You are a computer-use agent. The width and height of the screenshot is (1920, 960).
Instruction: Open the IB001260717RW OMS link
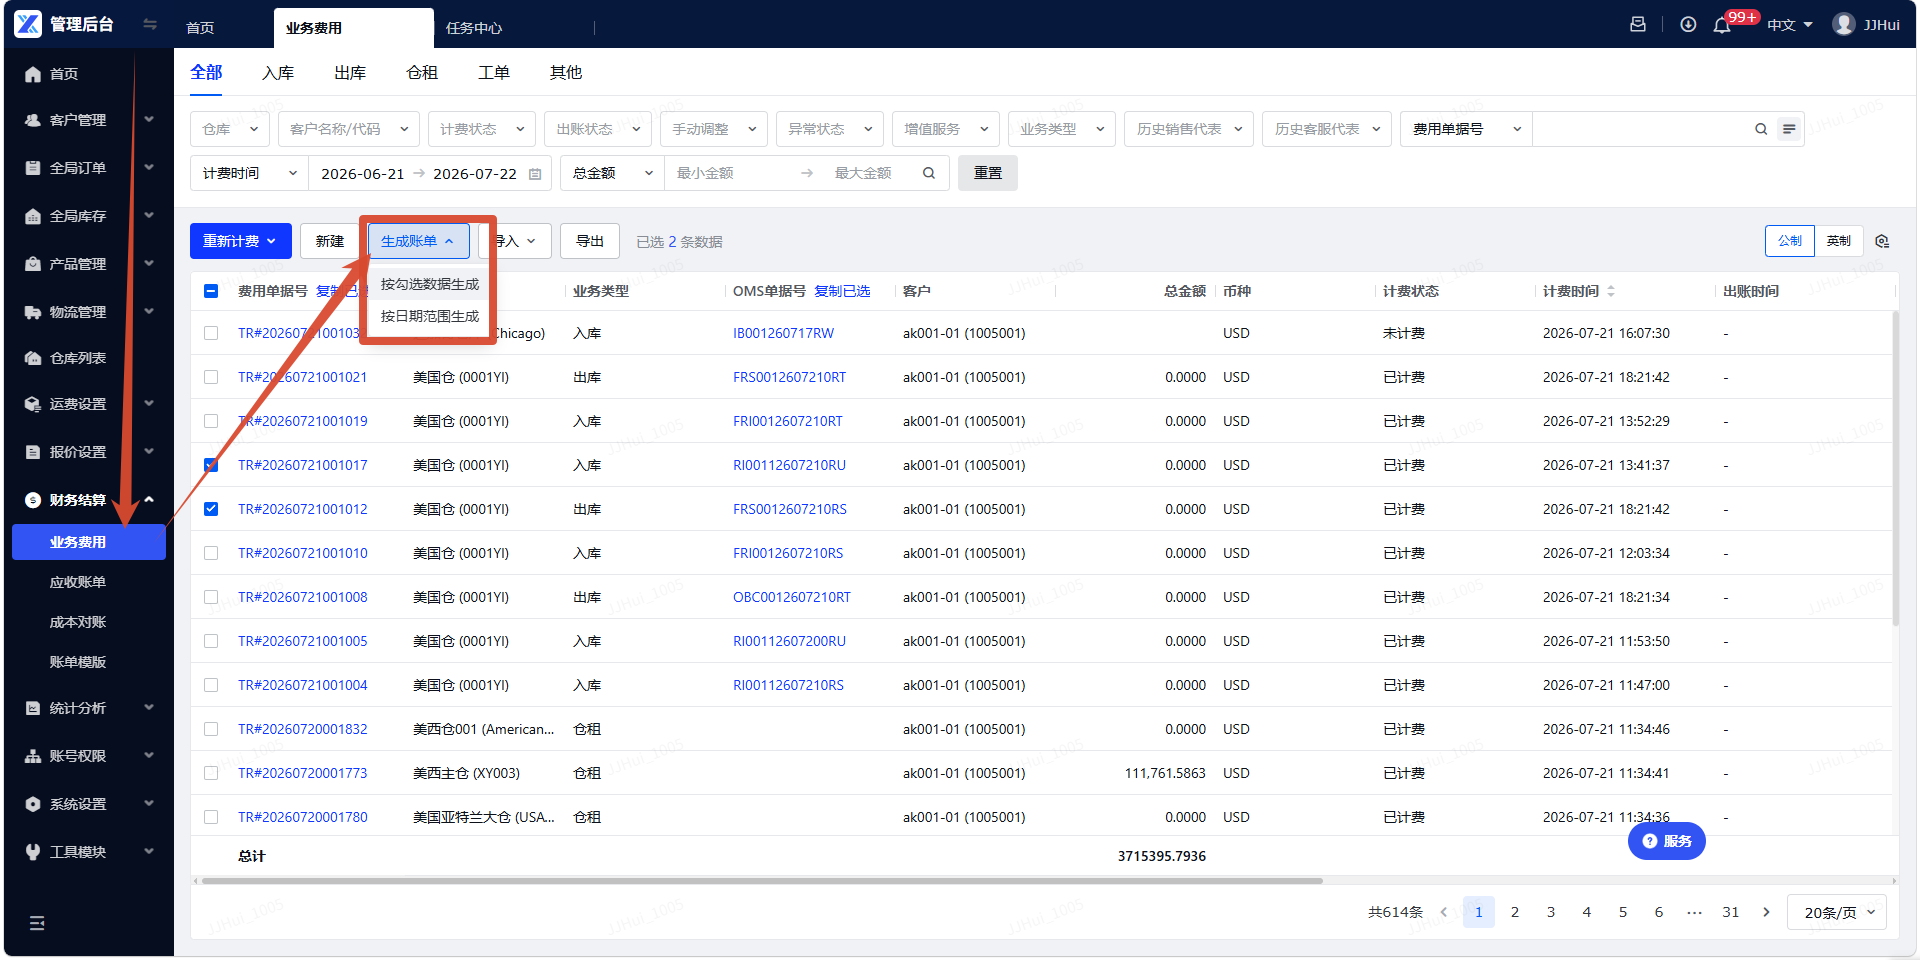tap(783, 333)
